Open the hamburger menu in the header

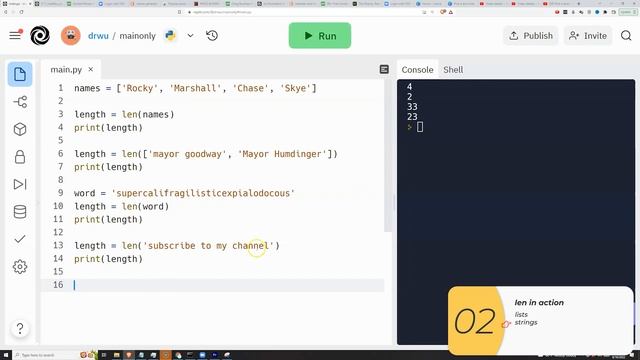coord(15,36)
